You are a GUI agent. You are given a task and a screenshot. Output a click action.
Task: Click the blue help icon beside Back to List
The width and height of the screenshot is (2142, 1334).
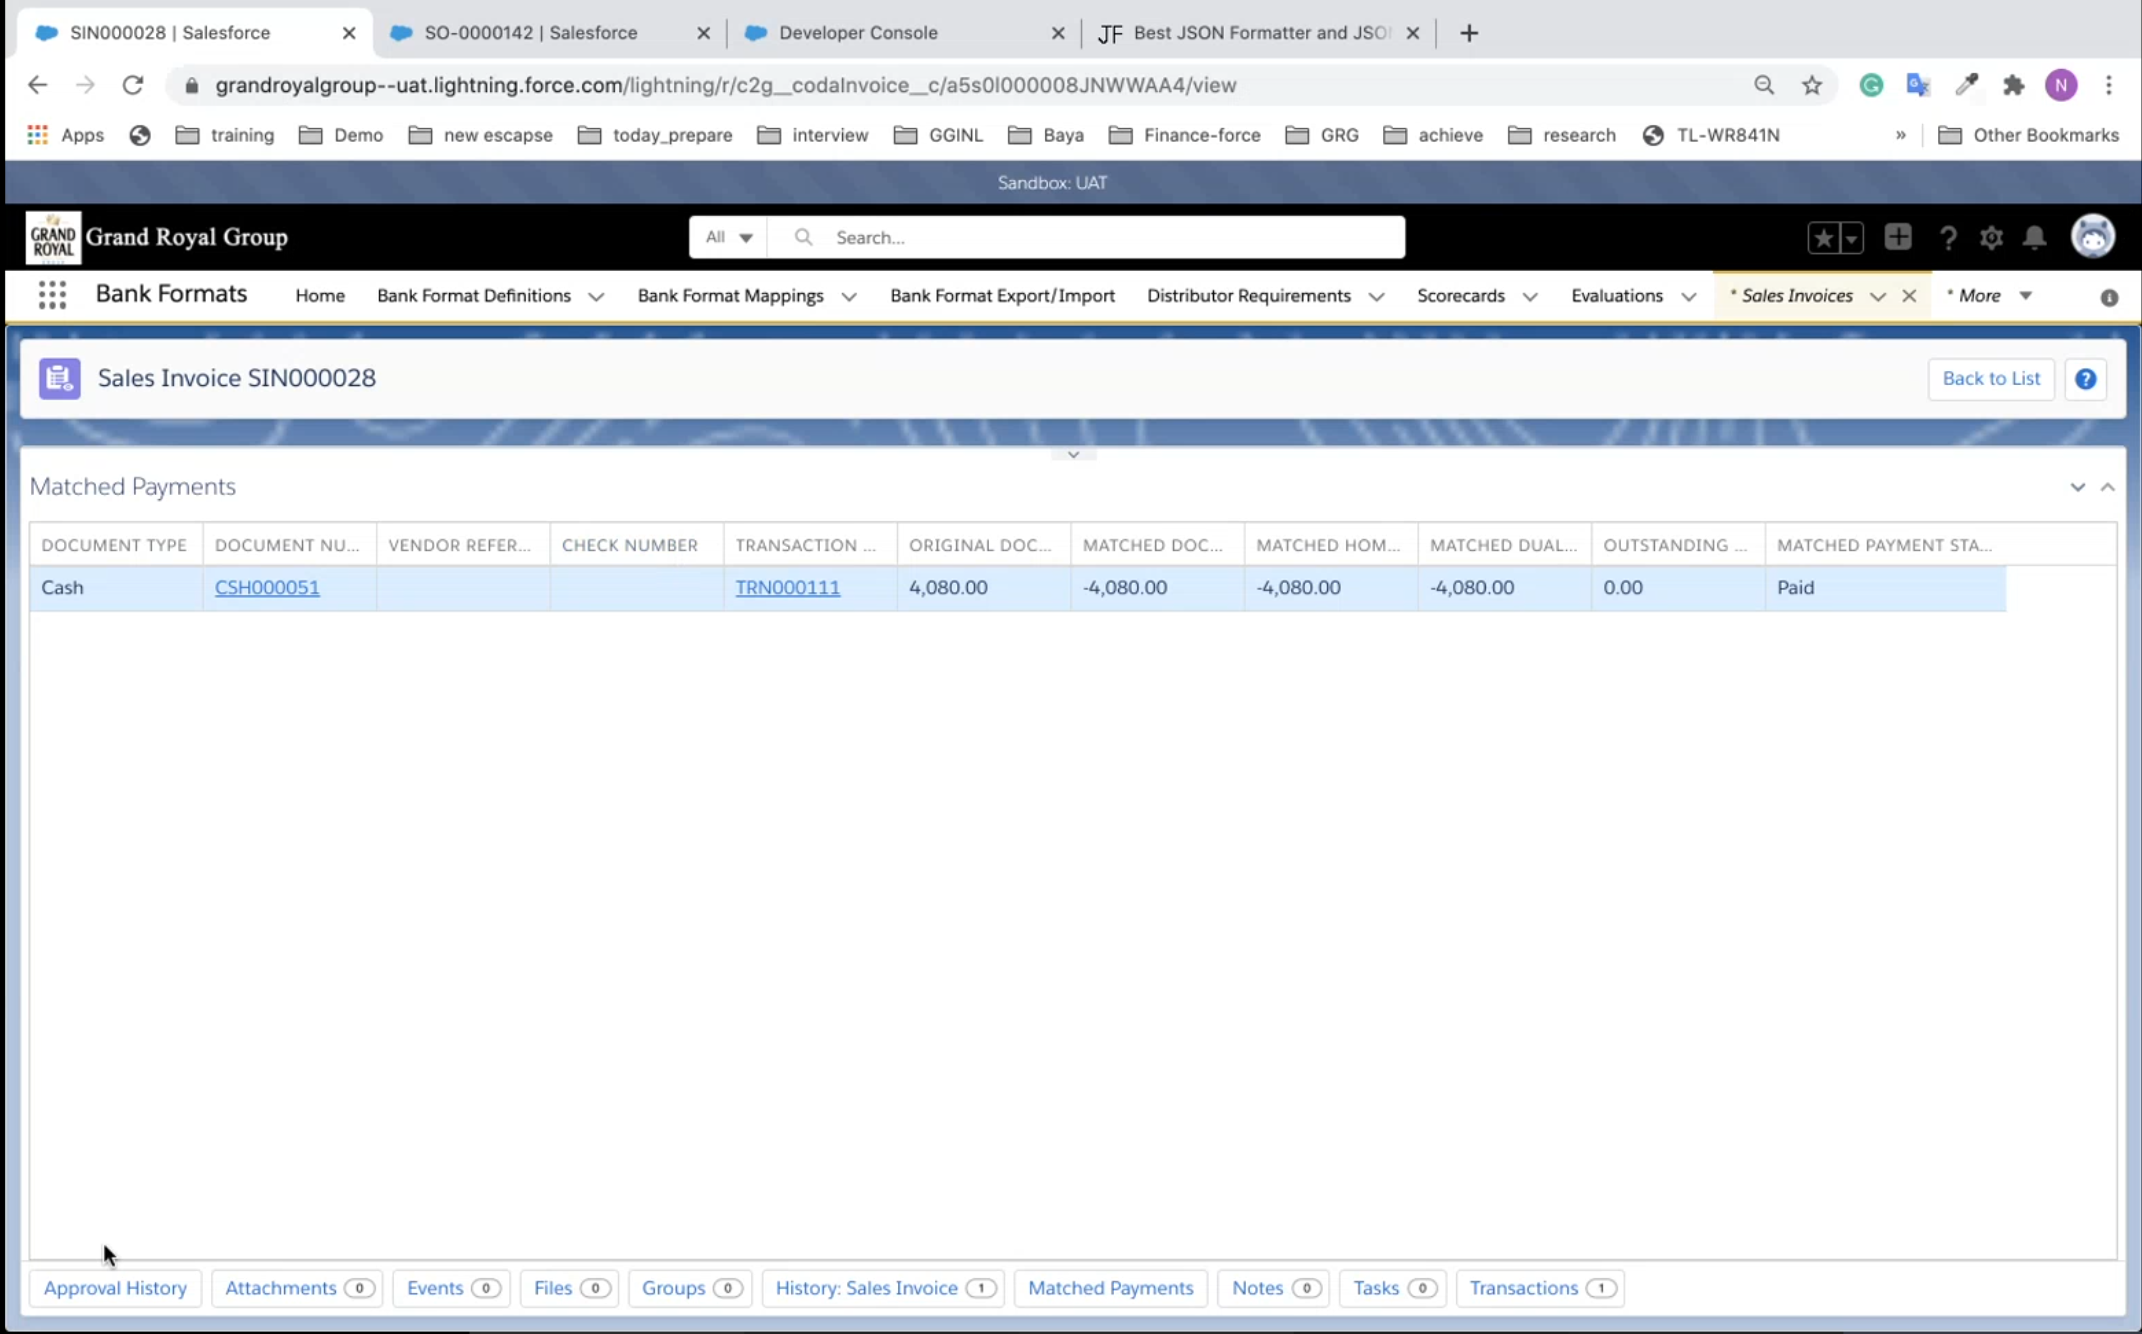point(2085,379)
